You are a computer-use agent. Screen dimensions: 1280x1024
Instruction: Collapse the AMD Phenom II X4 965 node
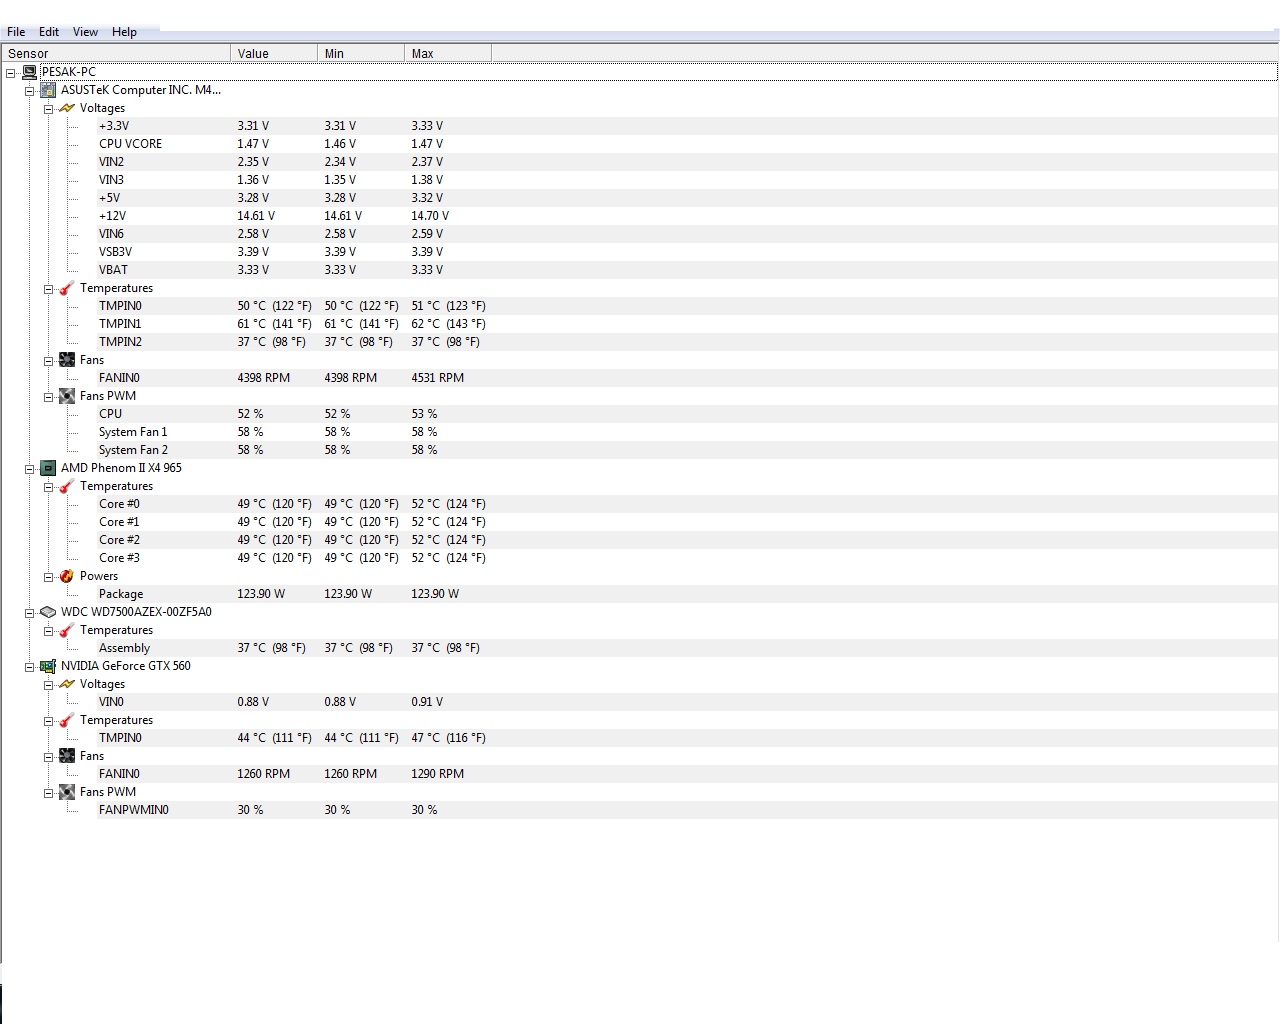(x=29, y=468)
